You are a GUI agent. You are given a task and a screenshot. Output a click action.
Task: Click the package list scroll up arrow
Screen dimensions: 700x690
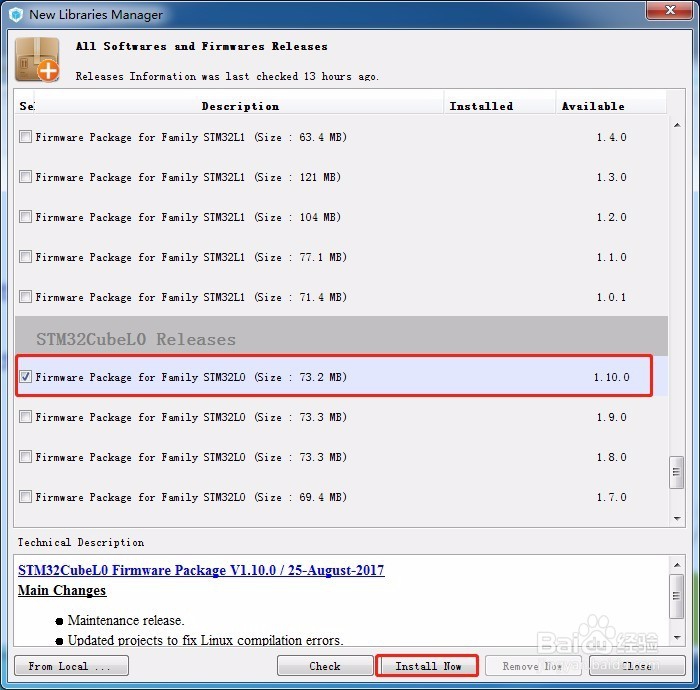click(x=677, y=125)
